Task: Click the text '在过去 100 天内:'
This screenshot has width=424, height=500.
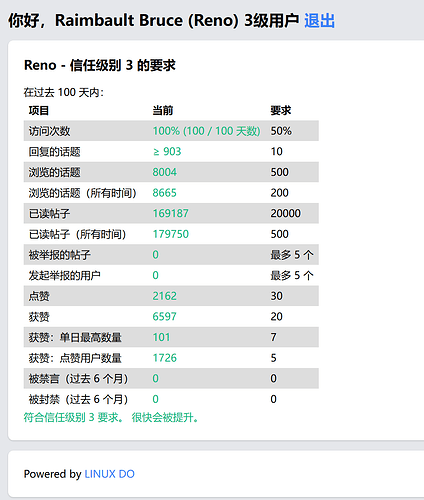Action: coord(64,93)
